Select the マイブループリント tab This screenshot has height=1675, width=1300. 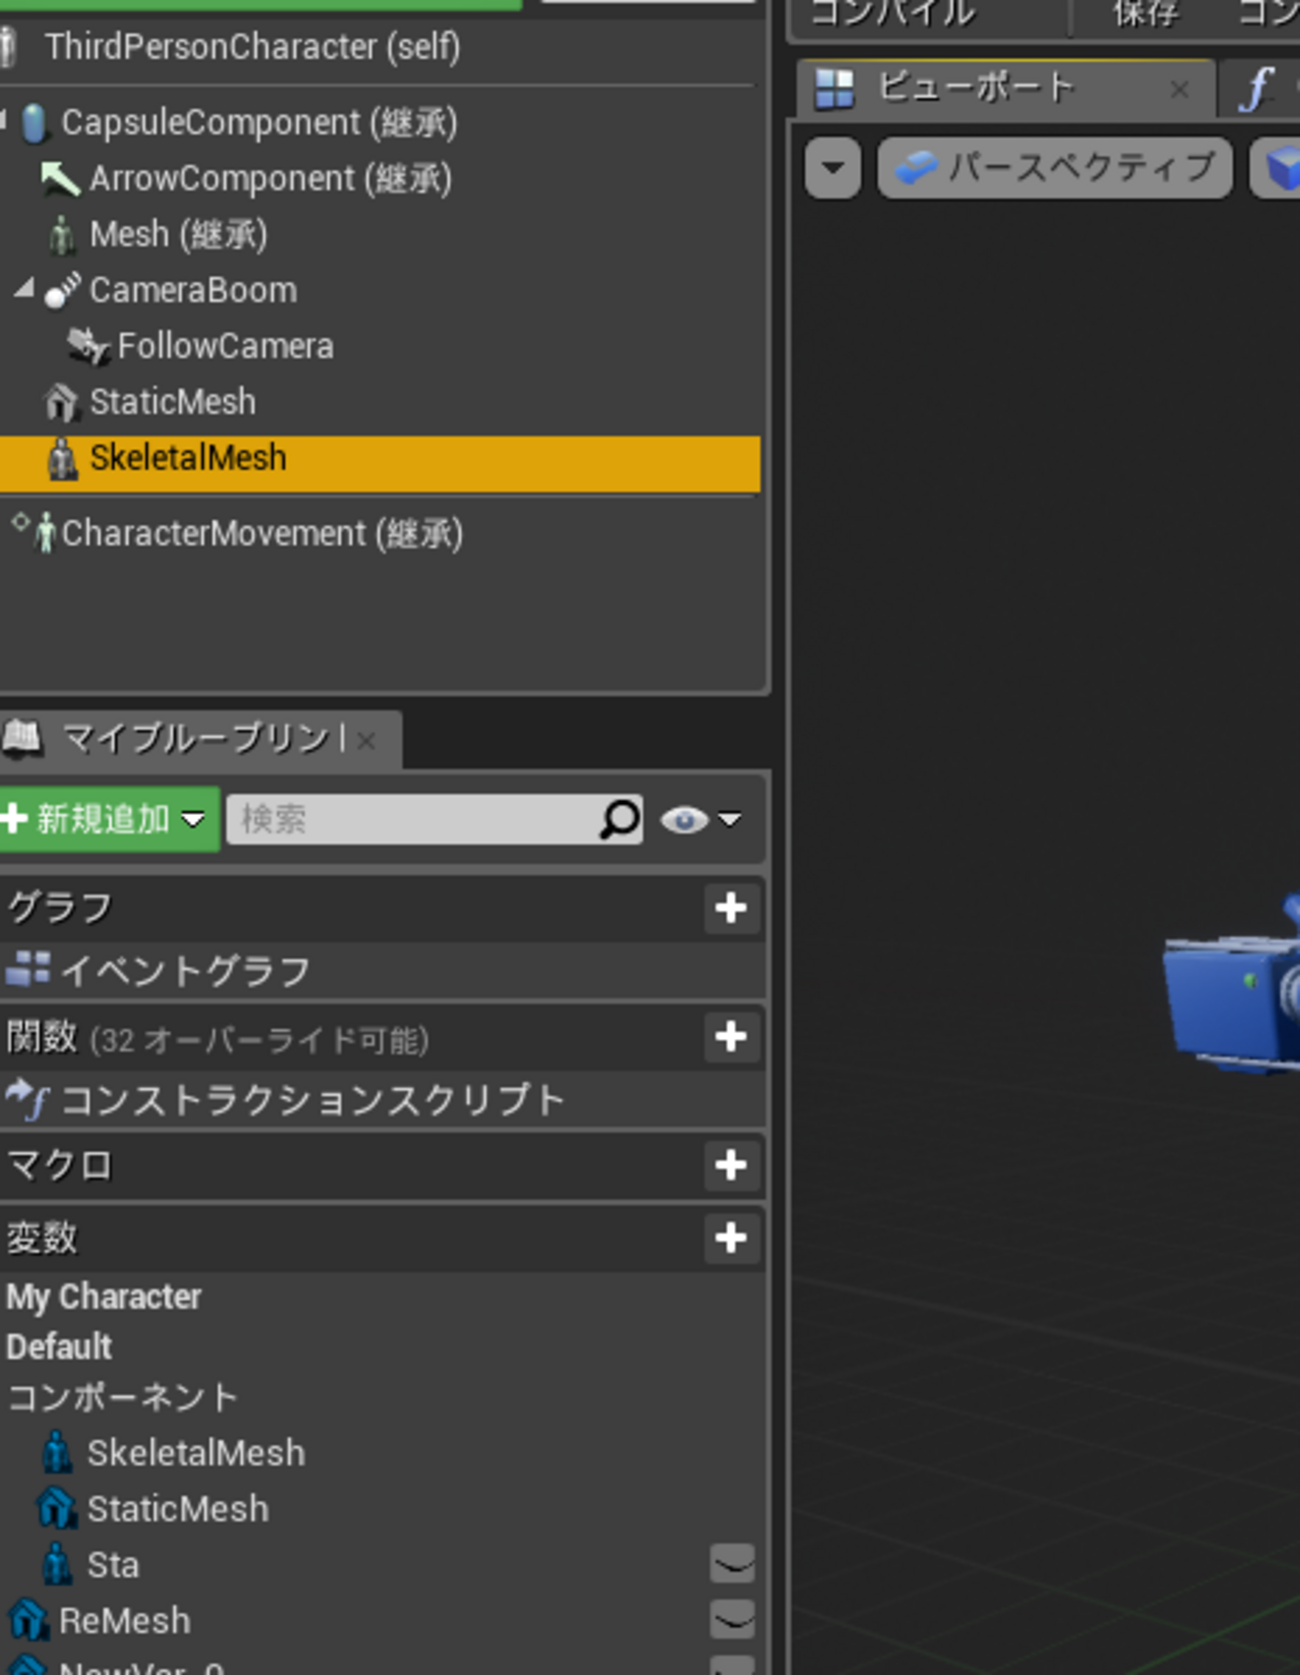click(x=200, y=739)
